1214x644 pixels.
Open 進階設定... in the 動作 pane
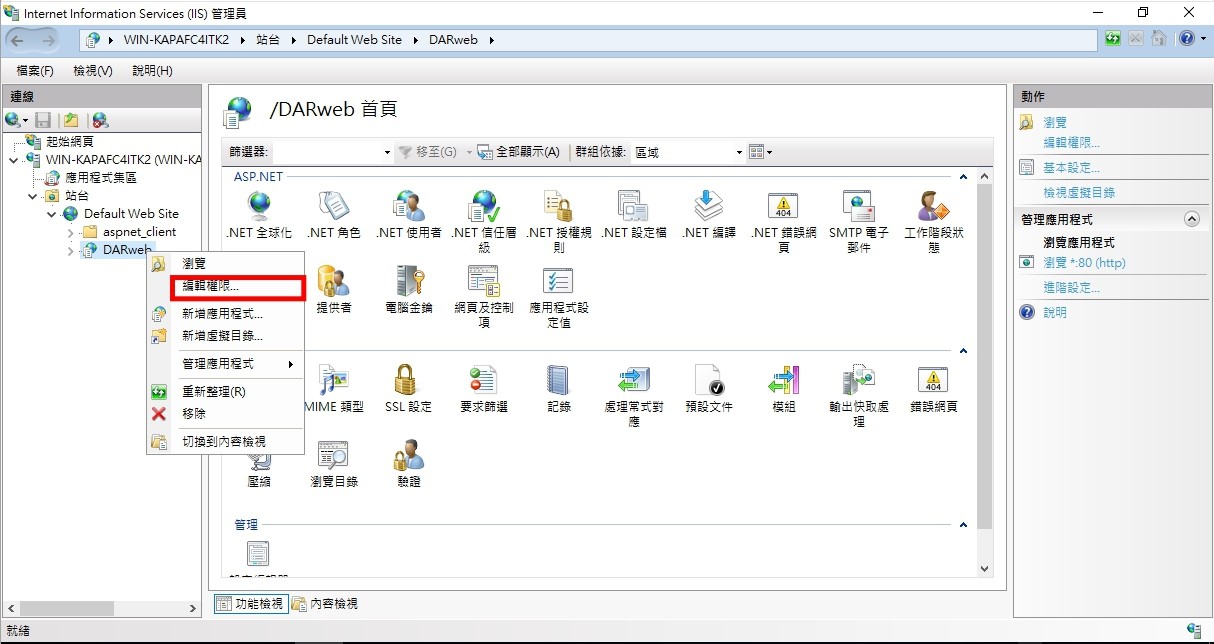pyautogui.click(x=1071, y=288)
